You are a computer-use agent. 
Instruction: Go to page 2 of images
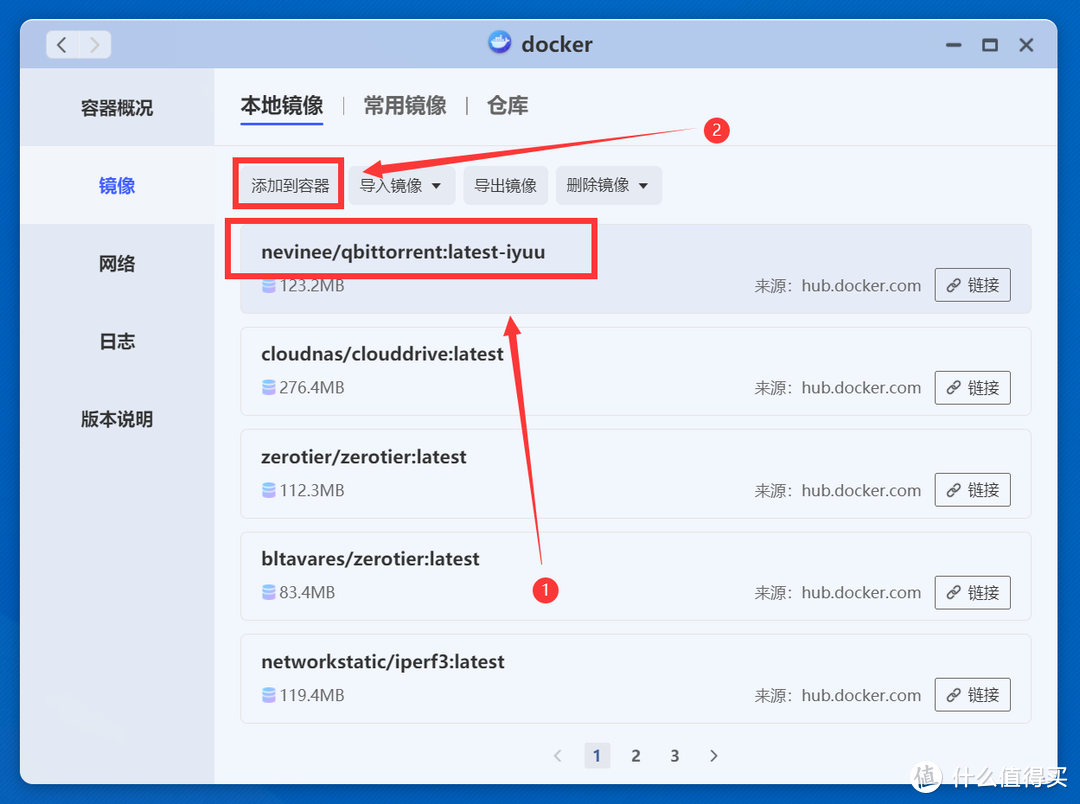pyautogui.click(x=636, y=756)
